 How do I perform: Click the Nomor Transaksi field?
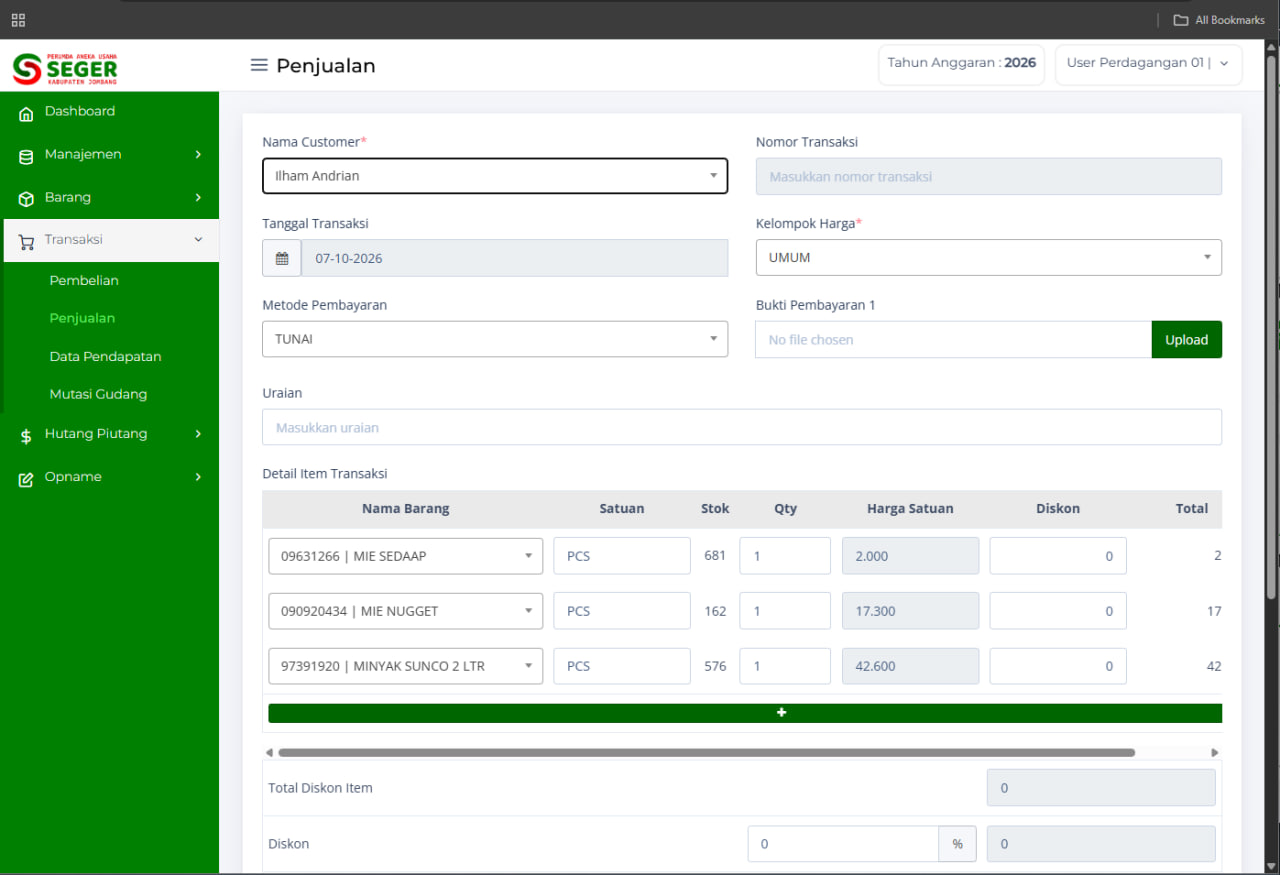coord(989,176)
